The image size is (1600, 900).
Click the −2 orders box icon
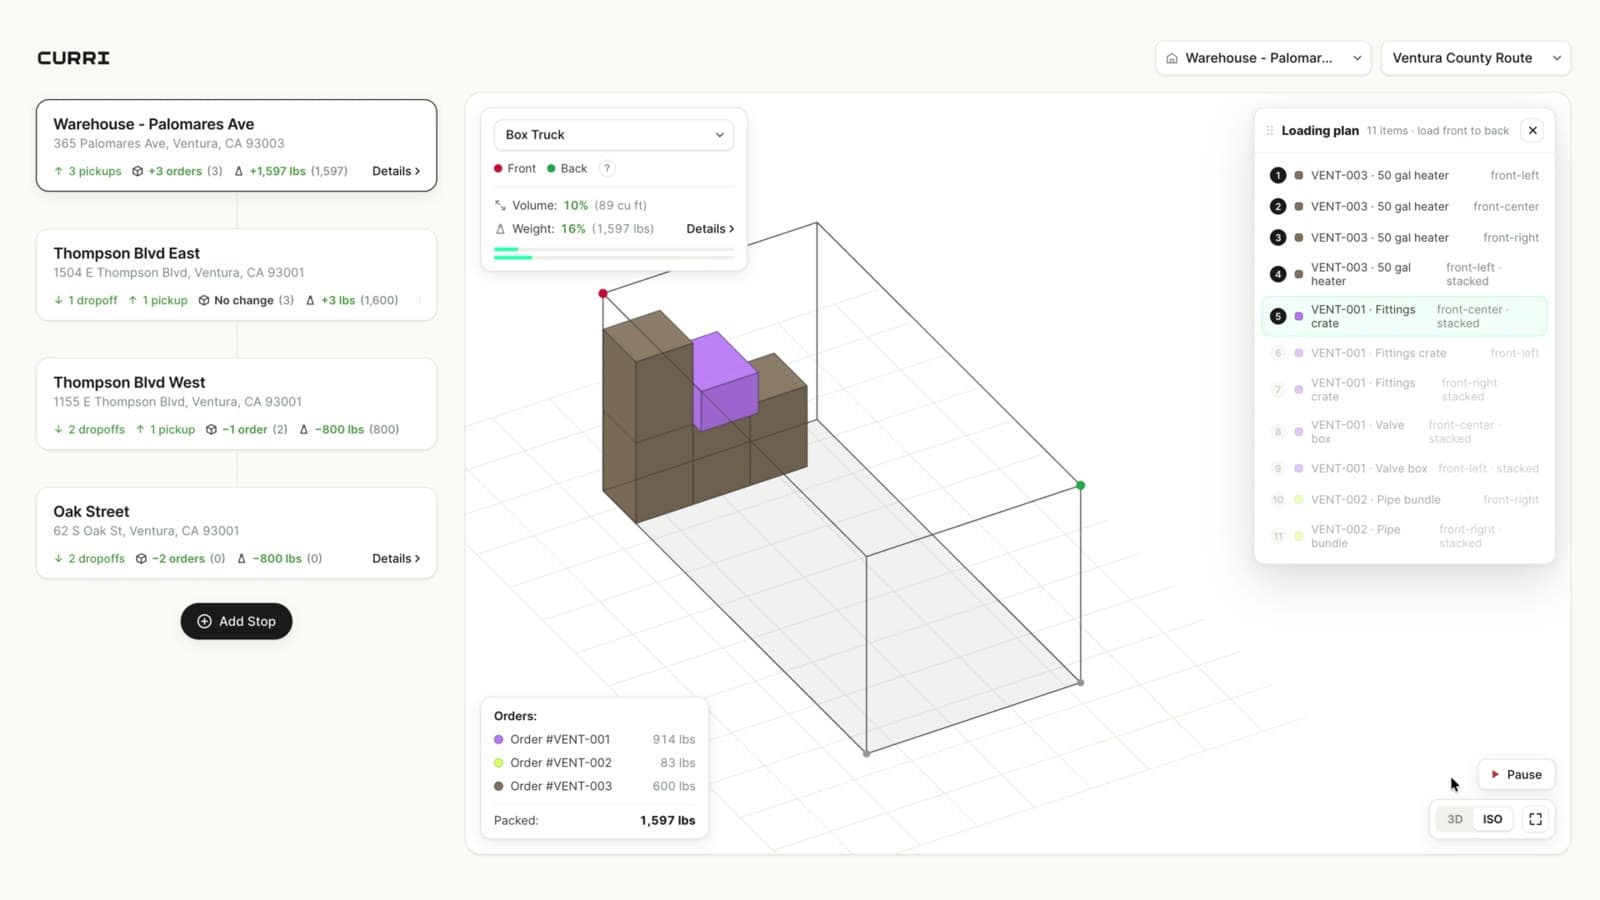(141, 558)
